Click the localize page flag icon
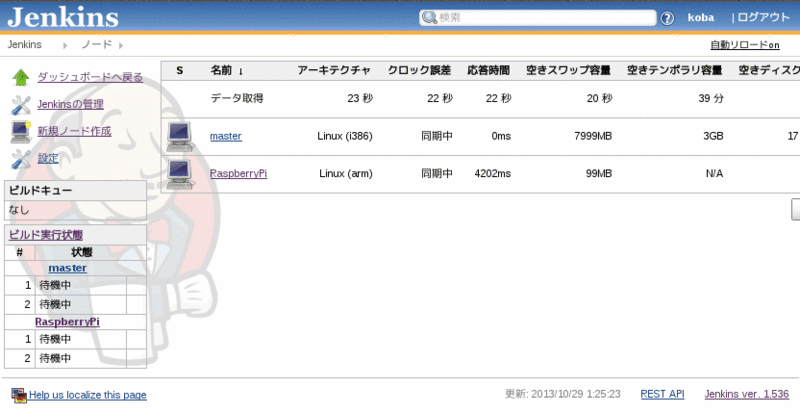 19,395
